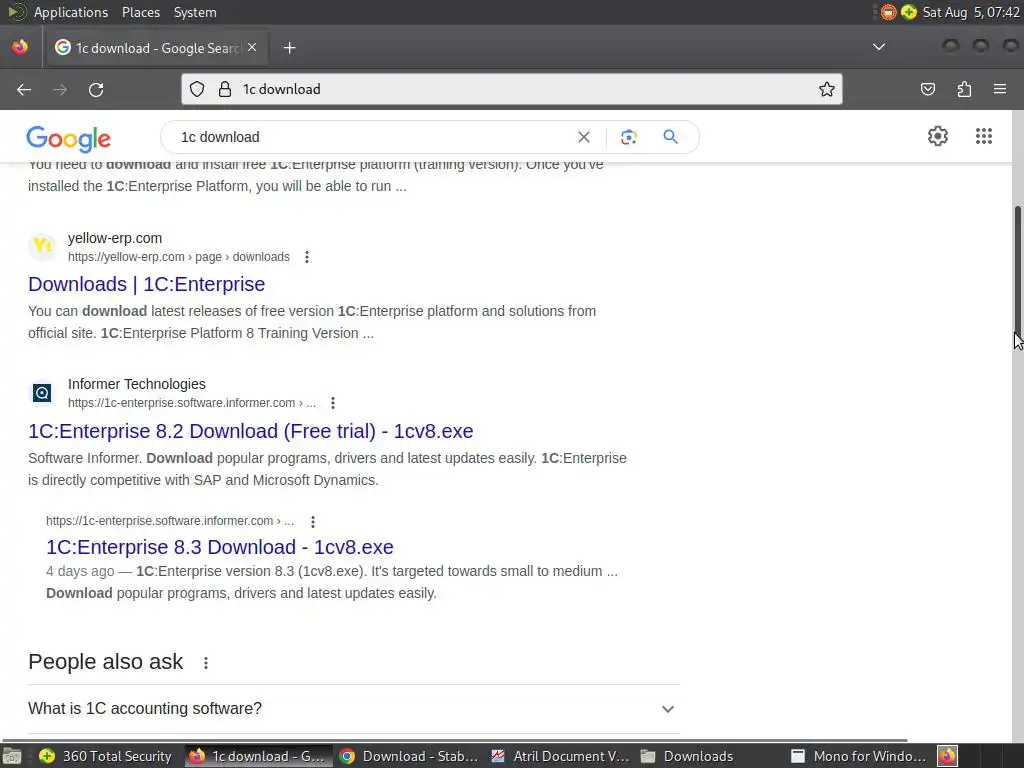1024x768 pixels.
Task: Click the clock showing Sat Aug 5
Action: (x=970, y=12)
